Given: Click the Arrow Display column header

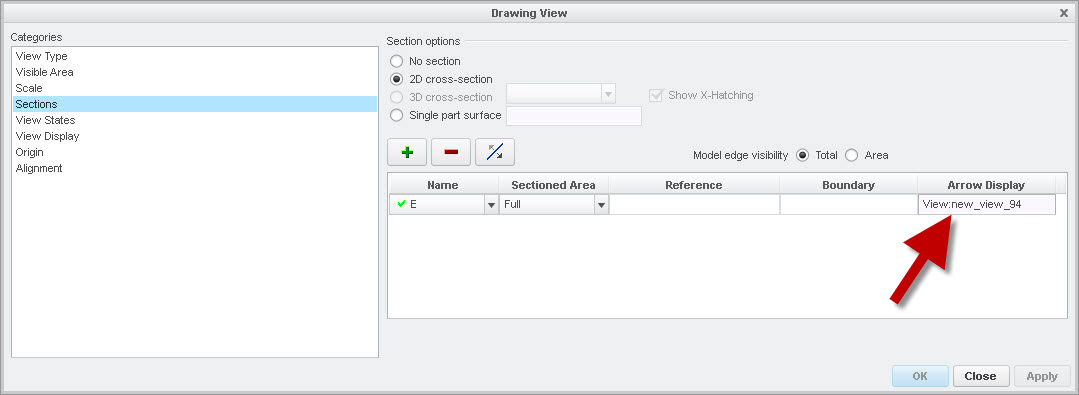Looking at the screenshot, I should [x=986, y=185].
